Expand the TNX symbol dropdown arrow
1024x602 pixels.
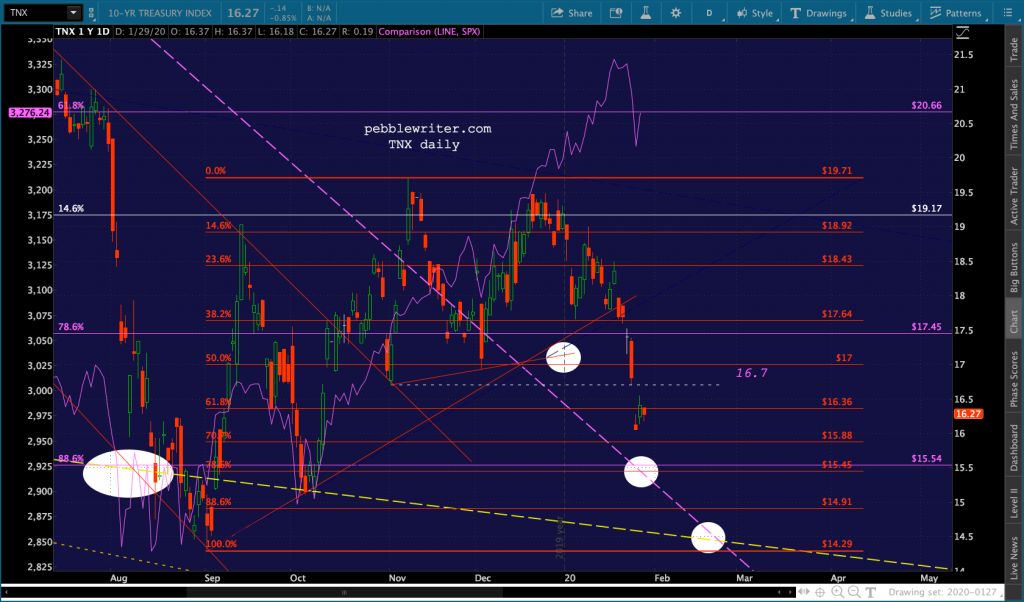[74, 12]
